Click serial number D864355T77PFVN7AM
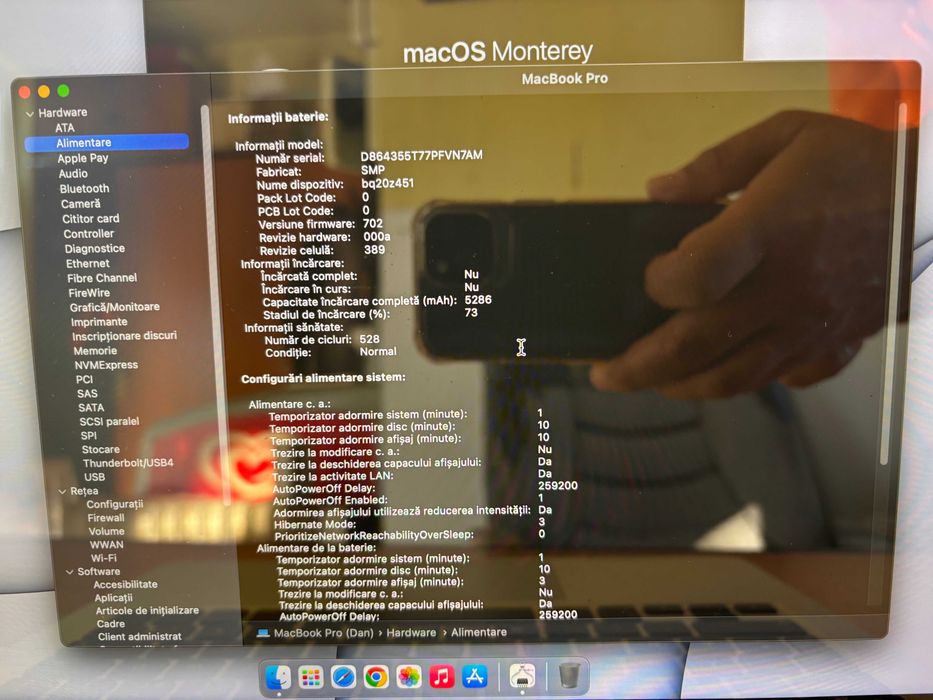The image size is (933, 700). pyautogui.click(x=421, y=155)
